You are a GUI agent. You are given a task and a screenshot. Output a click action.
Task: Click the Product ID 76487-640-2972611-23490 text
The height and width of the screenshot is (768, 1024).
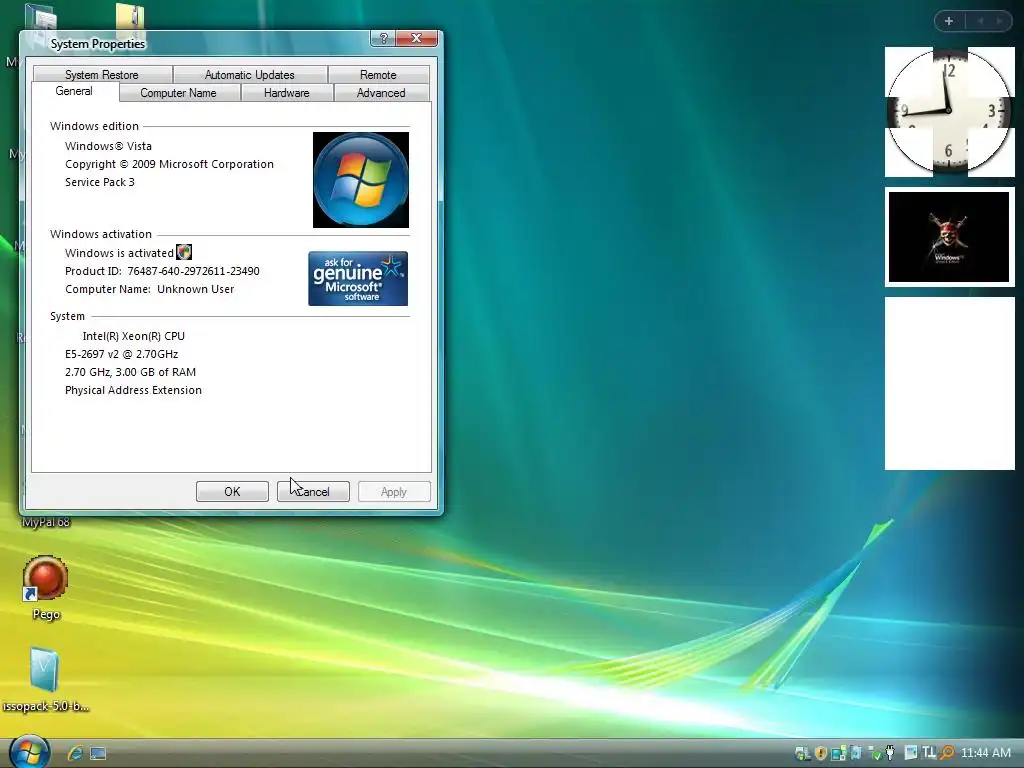(162, 271)
